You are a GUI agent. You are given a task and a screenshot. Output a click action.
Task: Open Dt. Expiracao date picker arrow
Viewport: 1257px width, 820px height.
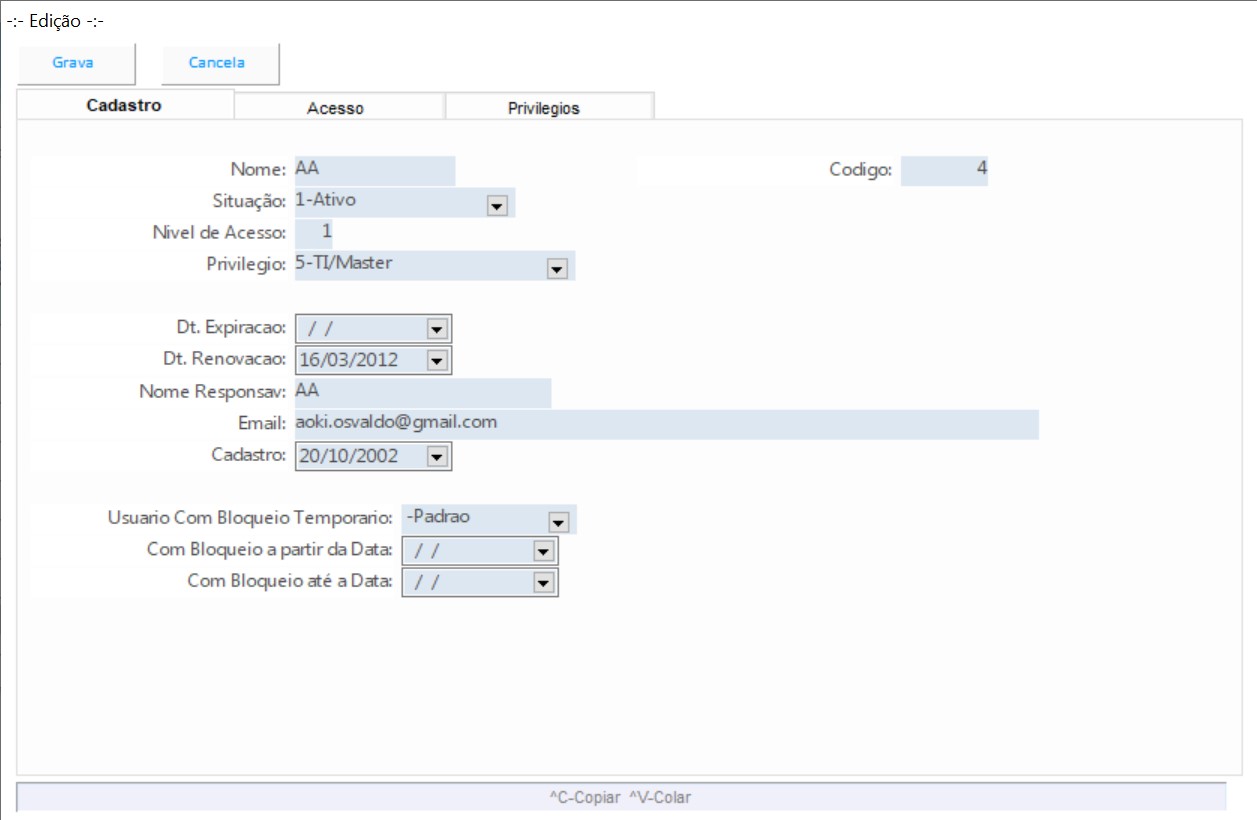(436, 329)
